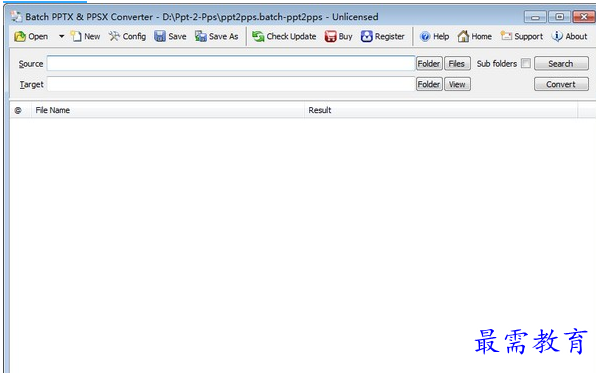
Task: Choose Save As in toolbar
Action: (217, 37)
